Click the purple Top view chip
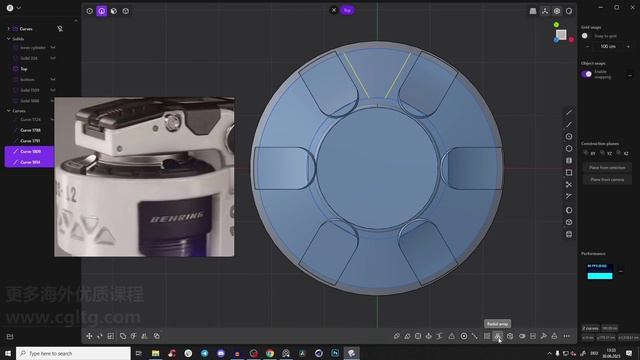This screenshot has width=640, height=360. click(347, 10)
